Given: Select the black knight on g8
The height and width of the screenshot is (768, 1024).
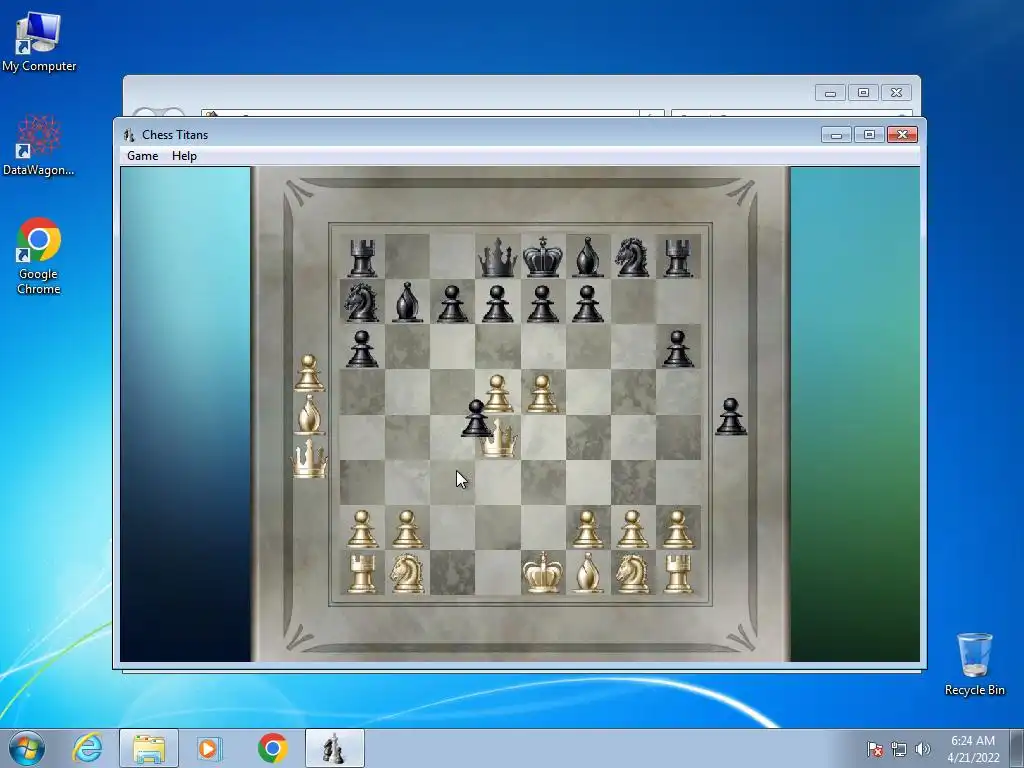Looking at the screenshot, I should click(x=632, y=257).
